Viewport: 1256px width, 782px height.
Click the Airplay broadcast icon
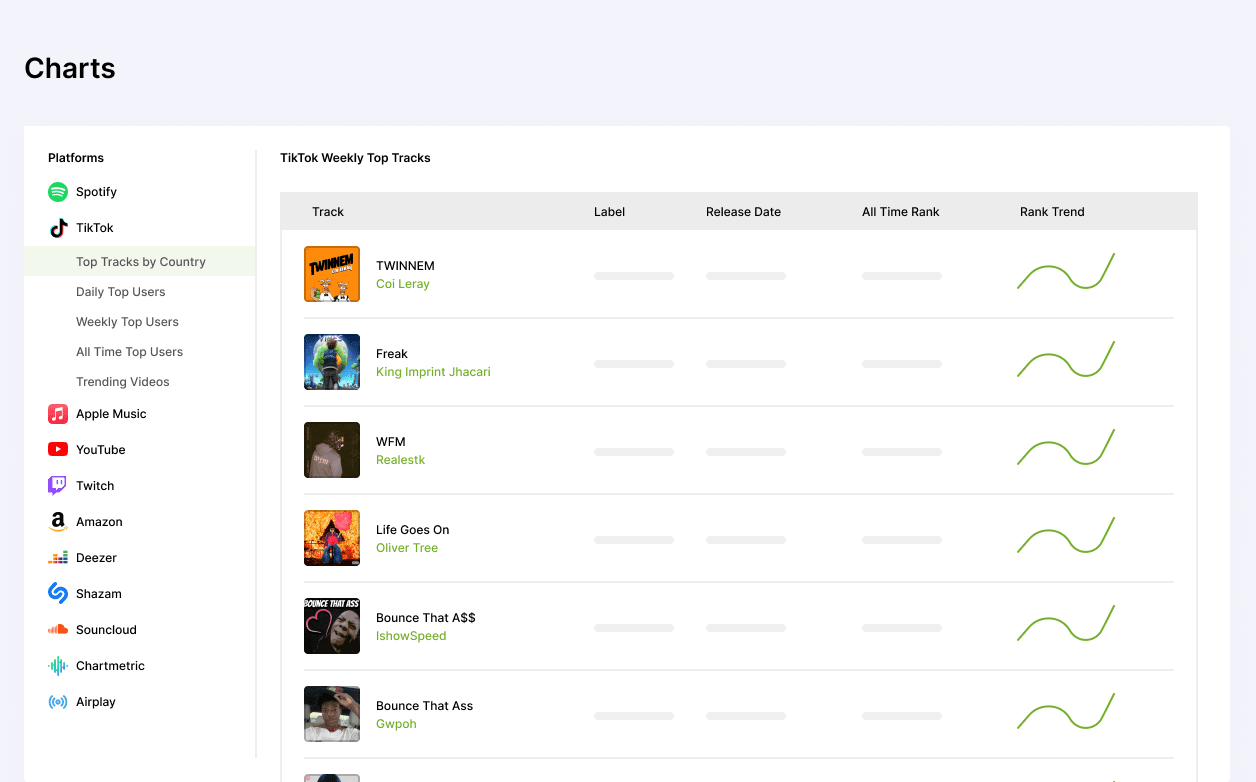[x=58, y=702]
